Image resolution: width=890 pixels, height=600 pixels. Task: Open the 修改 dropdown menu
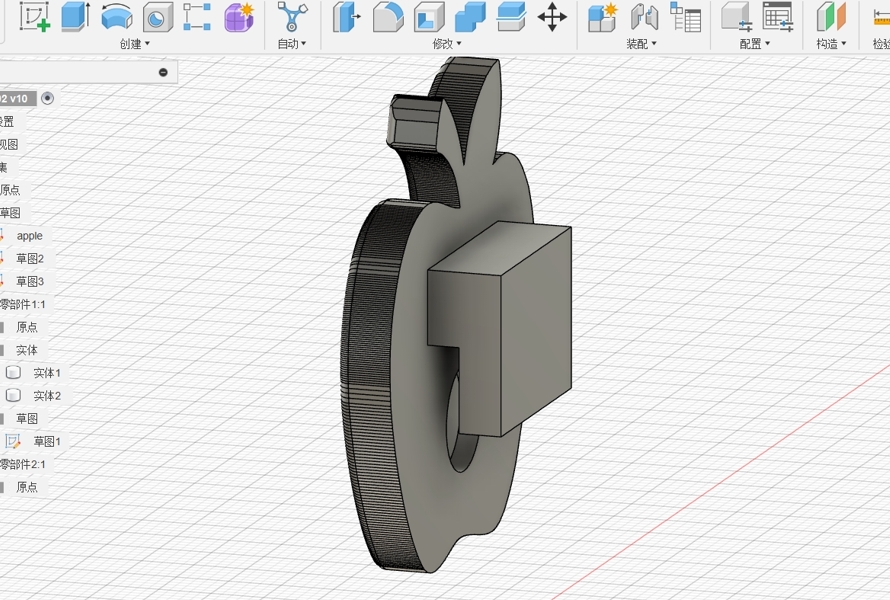coord(447,44)
